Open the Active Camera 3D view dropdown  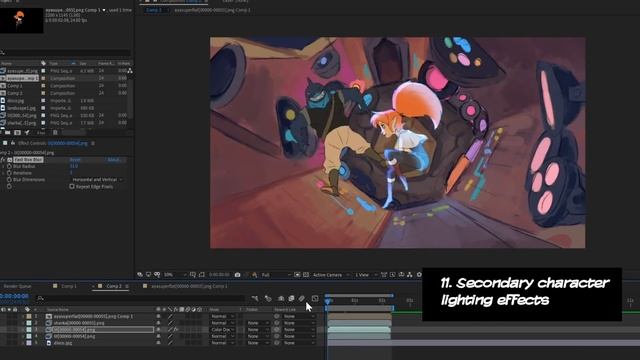click(x=331, y=275)
